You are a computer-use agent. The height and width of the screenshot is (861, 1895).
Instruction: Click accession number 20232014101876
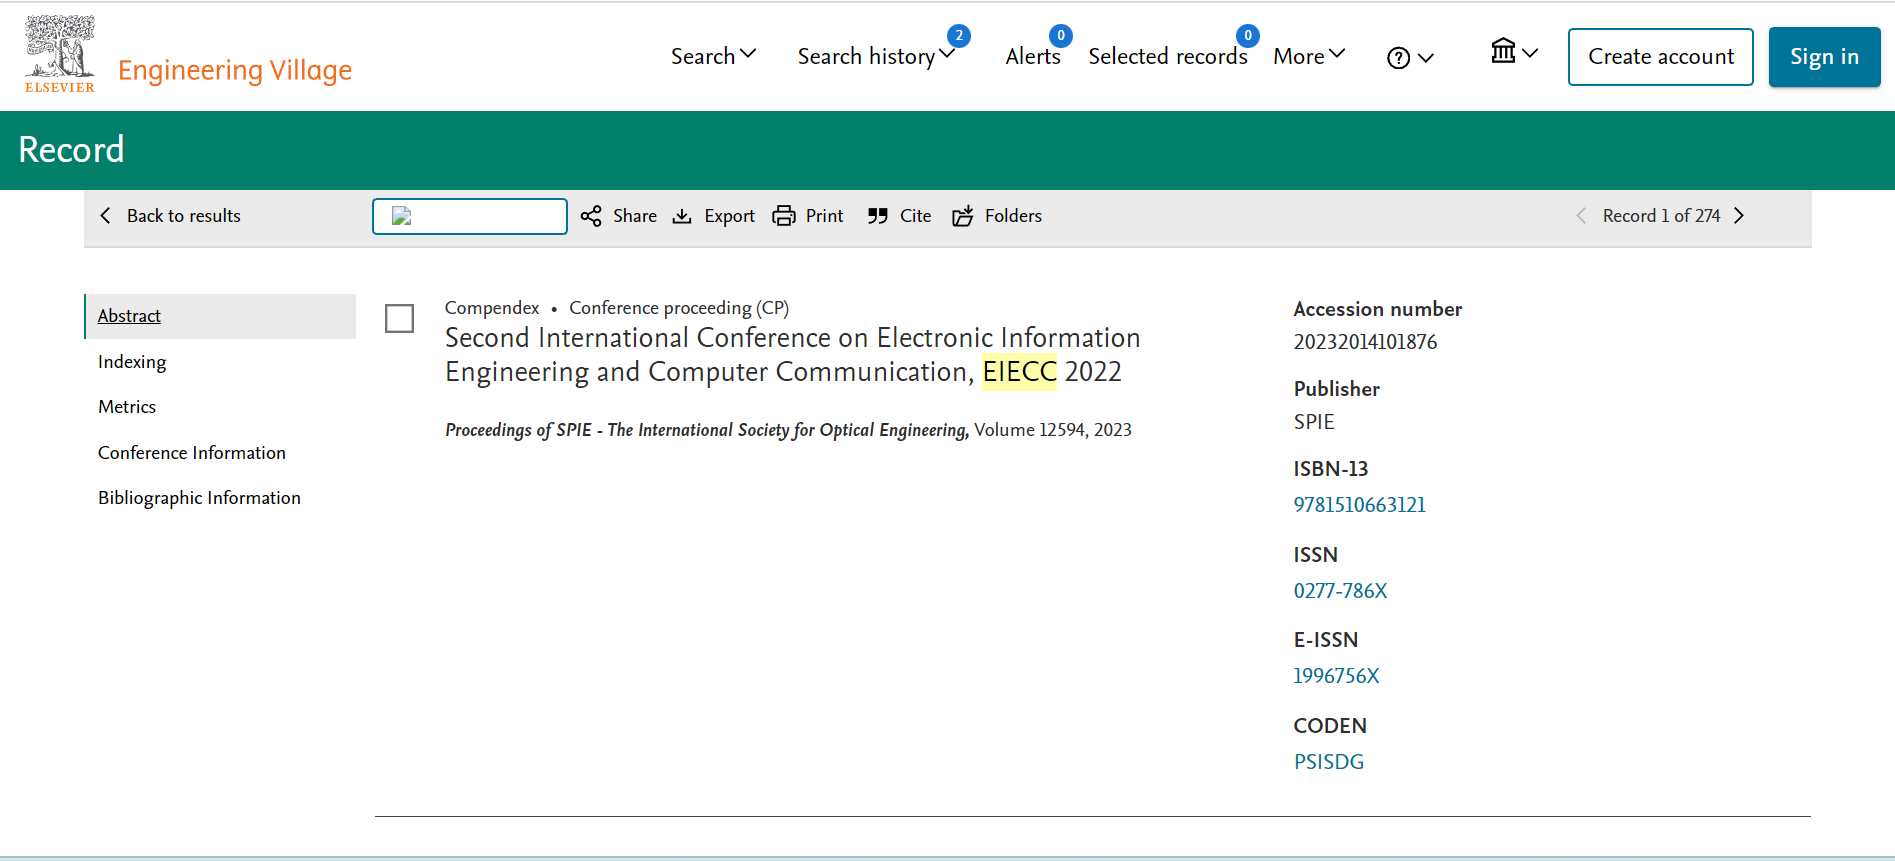pos(1365,342)
